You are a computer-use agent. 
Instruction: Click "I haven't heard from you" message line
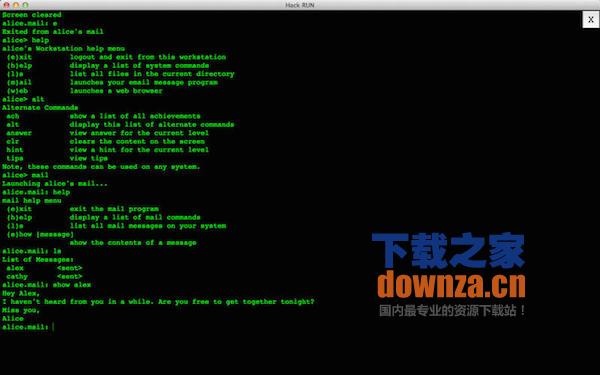pos(158,302)
